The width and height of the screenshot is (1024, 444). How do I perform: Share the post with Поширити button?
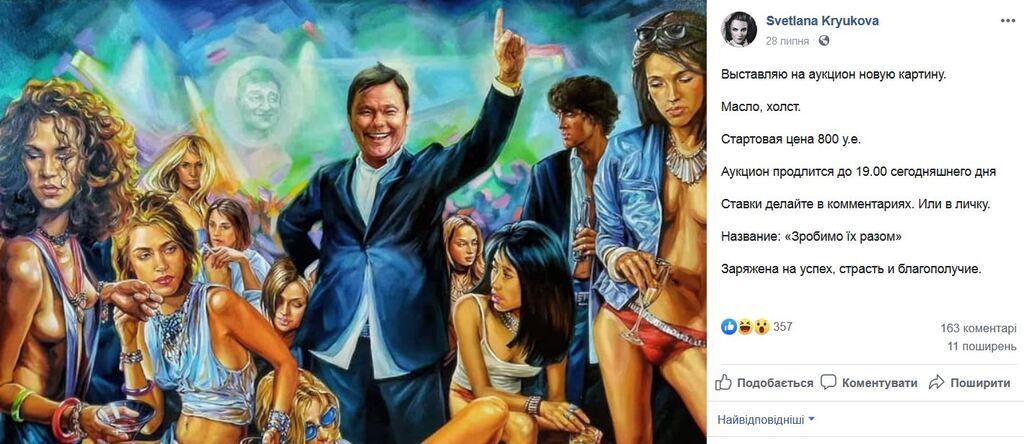(970, 383)
